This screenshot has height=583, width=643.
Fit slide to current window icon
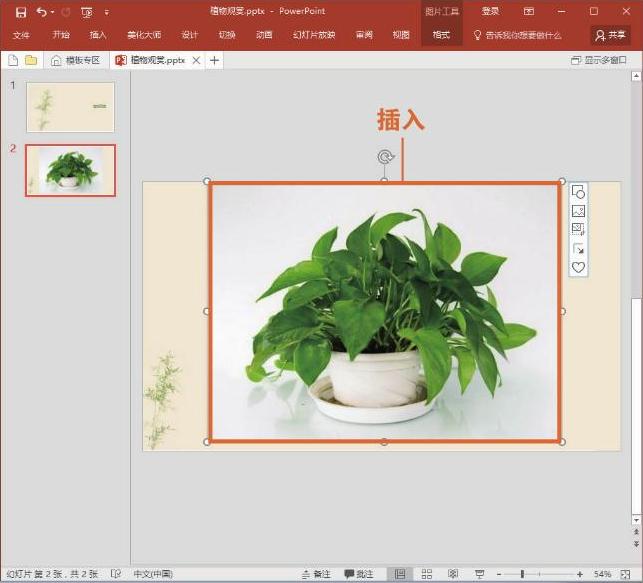tap(625, 574)
